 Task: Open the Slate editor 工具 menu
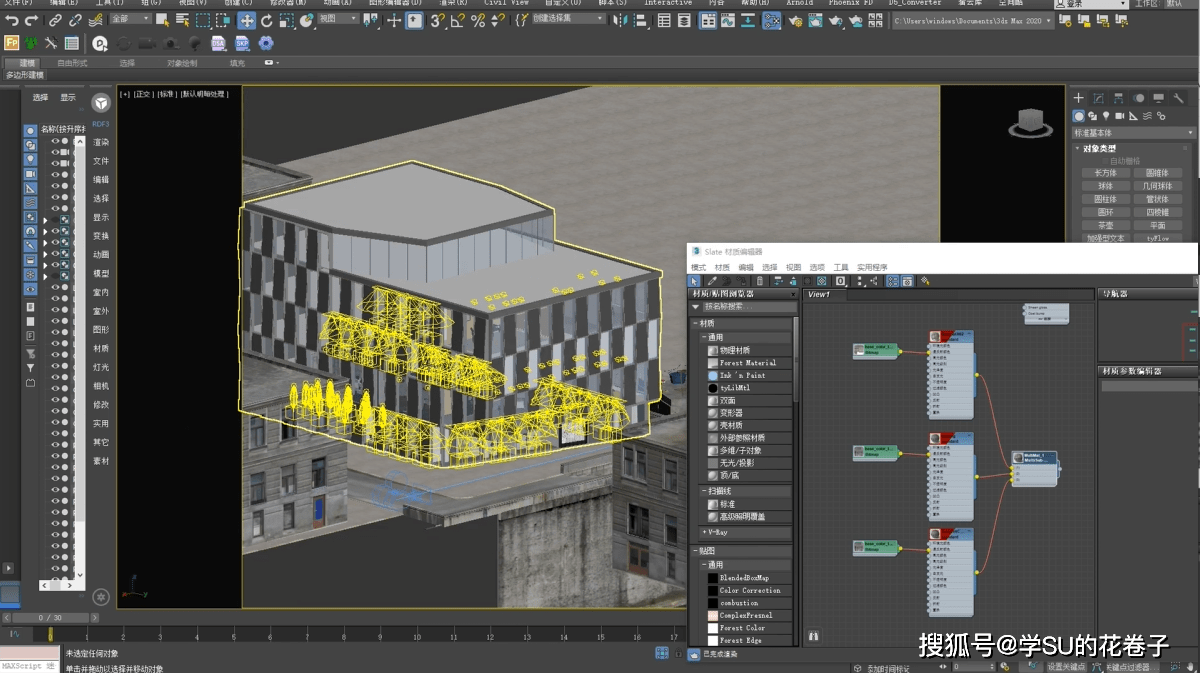point(841,267)
